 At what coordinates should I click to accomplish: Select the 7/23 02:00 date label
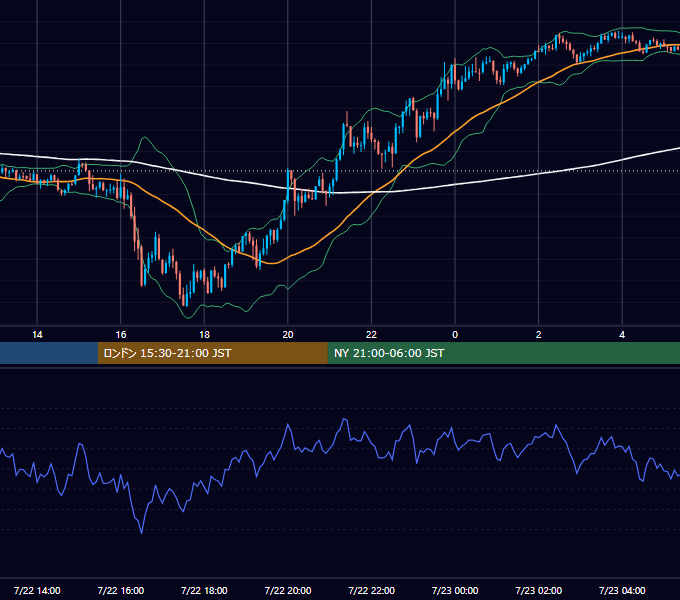pyautogui.click(x=539, y=590)
